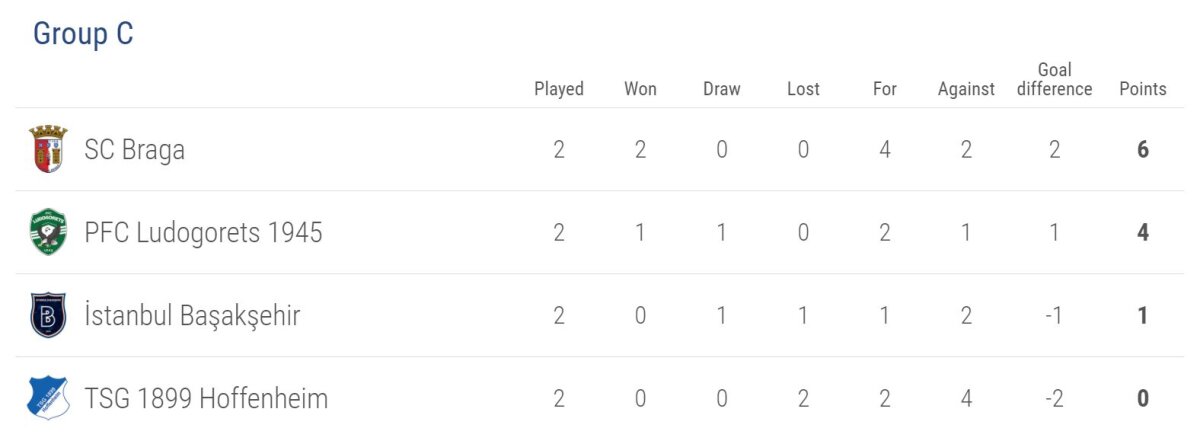Click the Against column header
The height and width of the screenshot is (444, 1200).
966,89
